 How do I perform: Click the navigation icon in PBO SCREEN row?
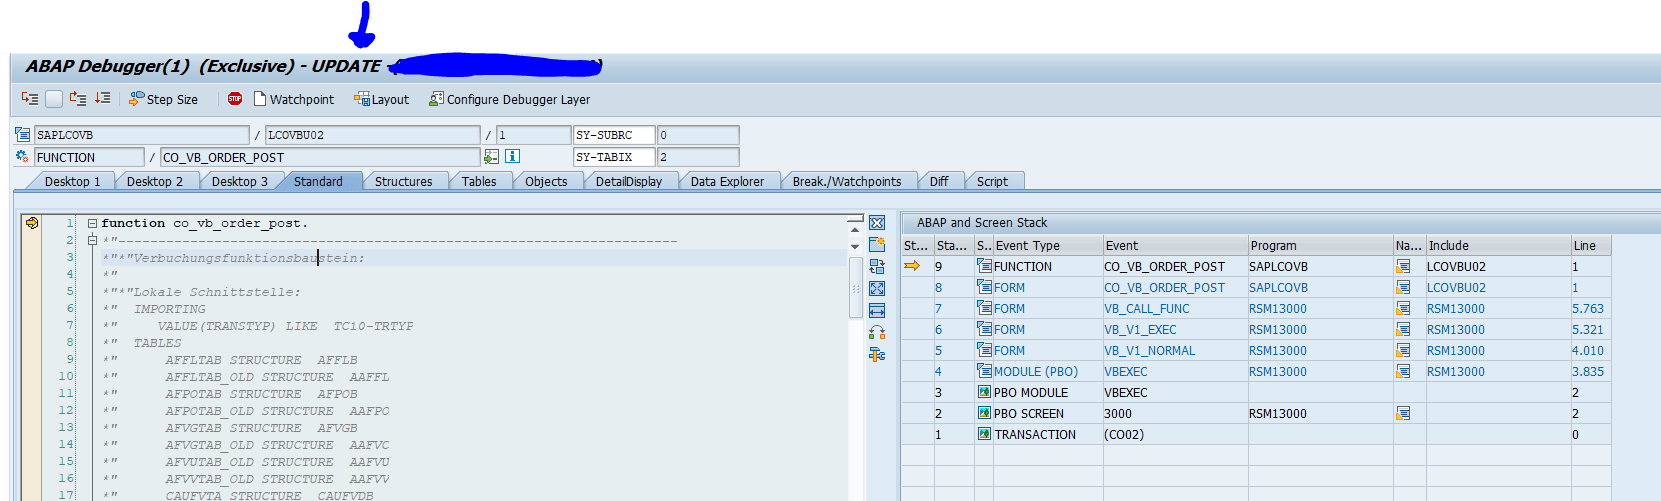tap(1403, 413)
